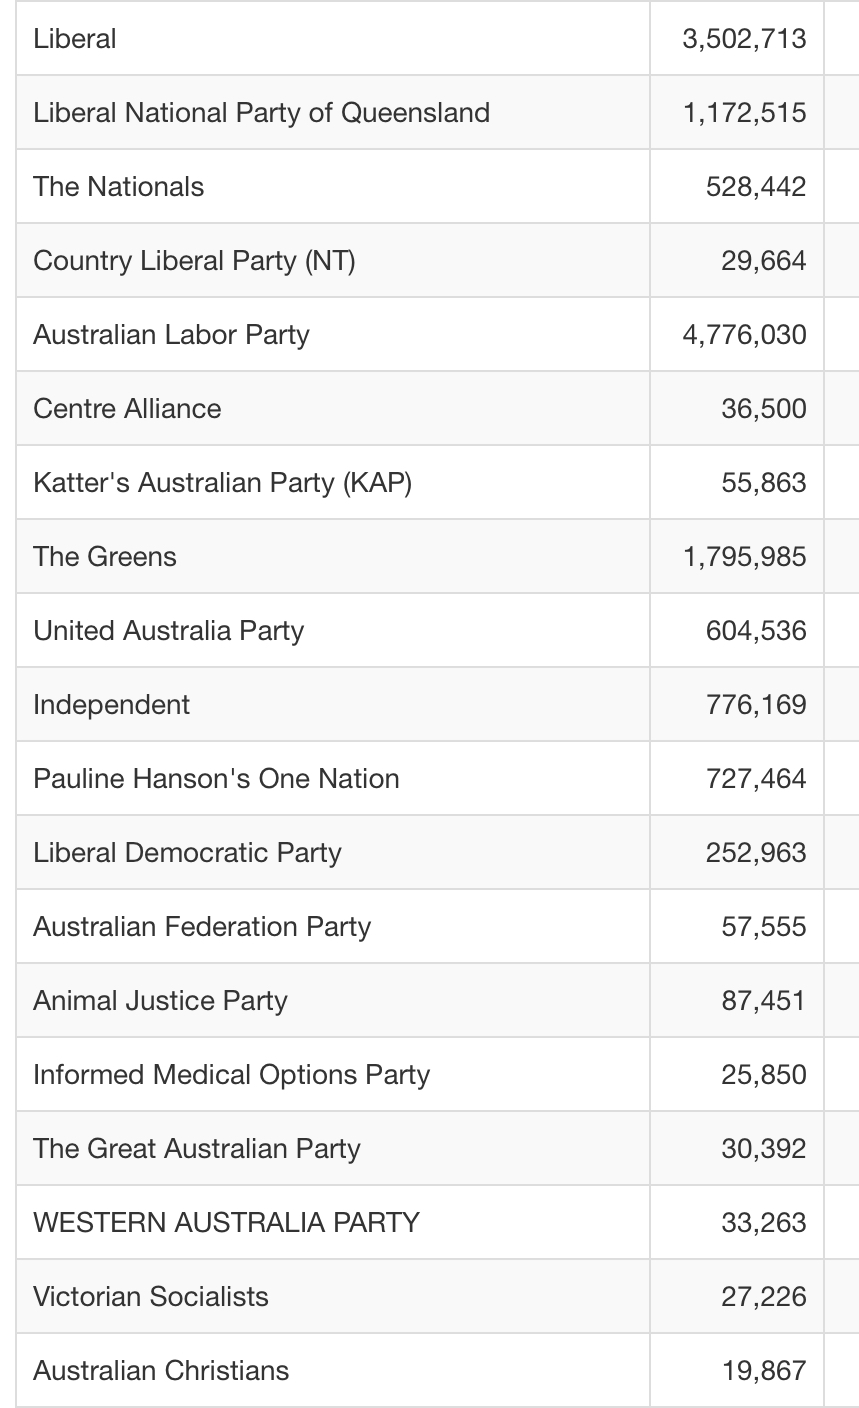Click the Victorian Socialists party name
This screenshot has width=859, height=1408.
click(x=151, y=1296)
